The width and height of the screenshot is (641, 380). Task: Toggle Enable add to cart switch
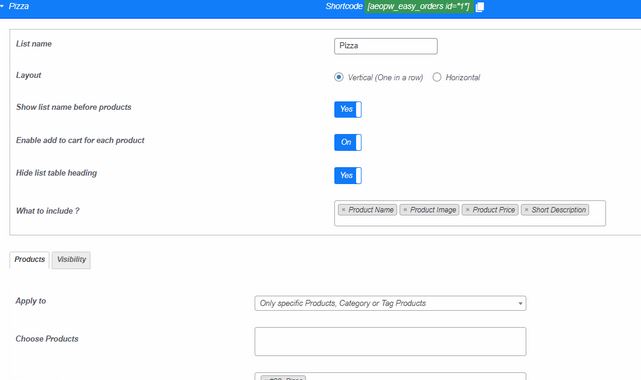(x=348, y=143)
